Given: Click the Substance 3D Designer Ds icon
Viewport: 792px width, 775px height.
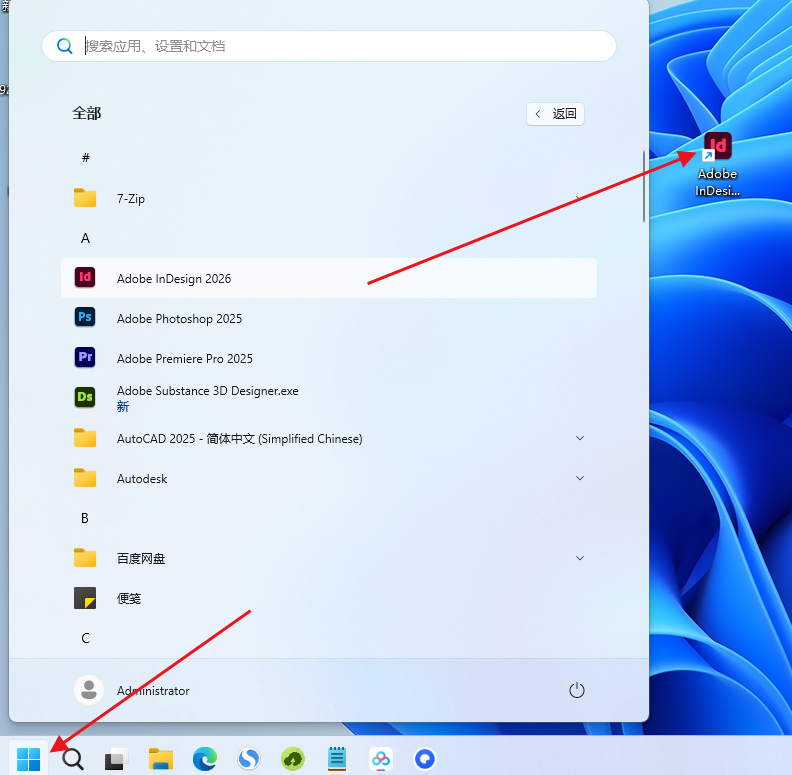Looking at the screenshot, I should point(85,397).
